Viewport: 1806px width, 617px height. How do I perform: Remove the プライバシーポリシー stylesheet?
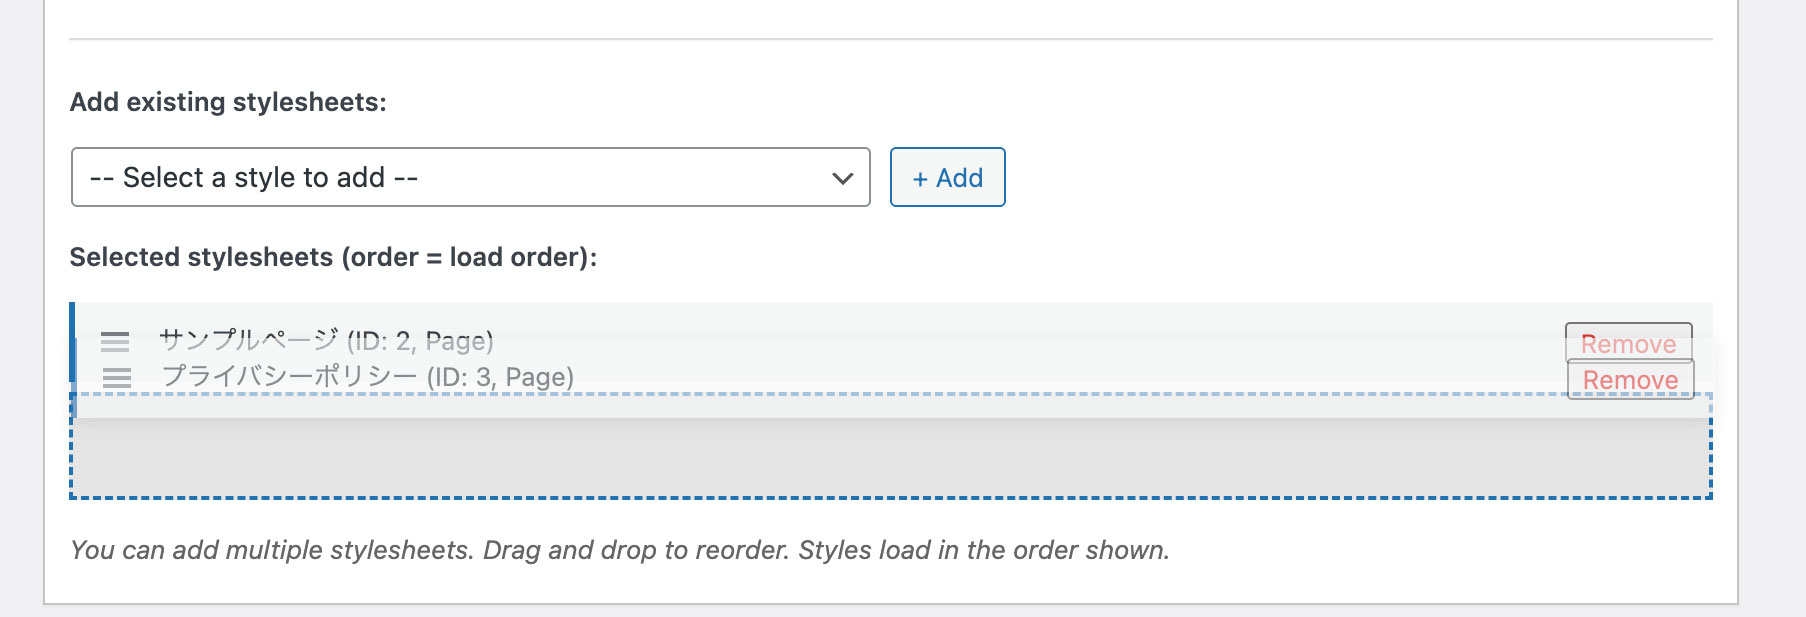point(1631,381)
